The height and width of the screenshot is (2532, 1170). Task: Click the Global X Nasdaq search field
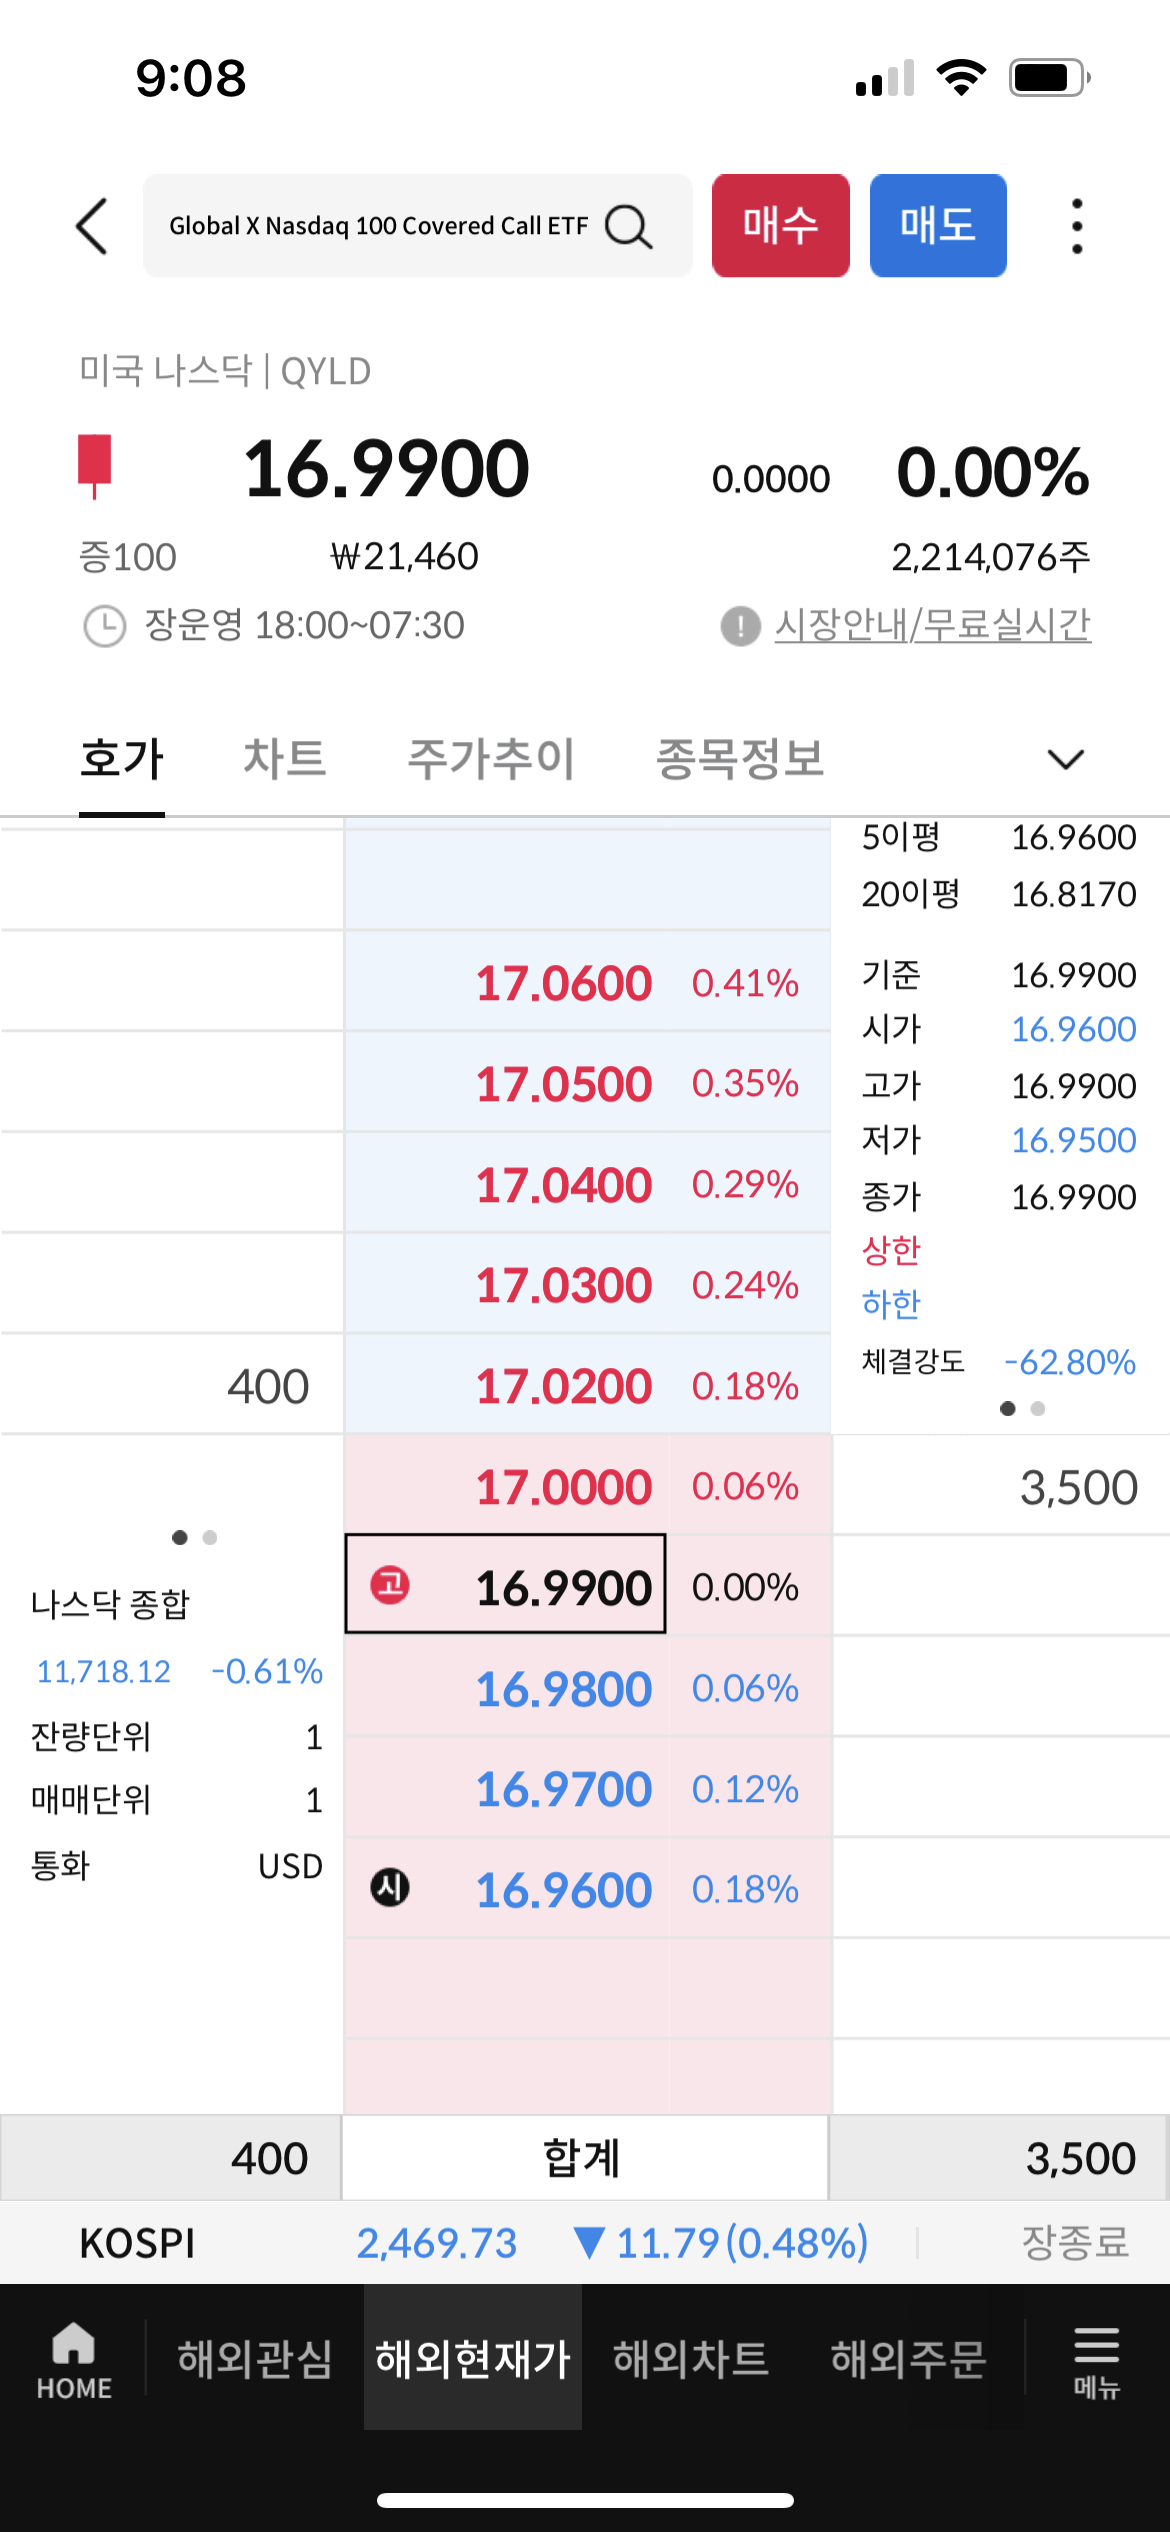pyautogui.click(x=380, y=226)
